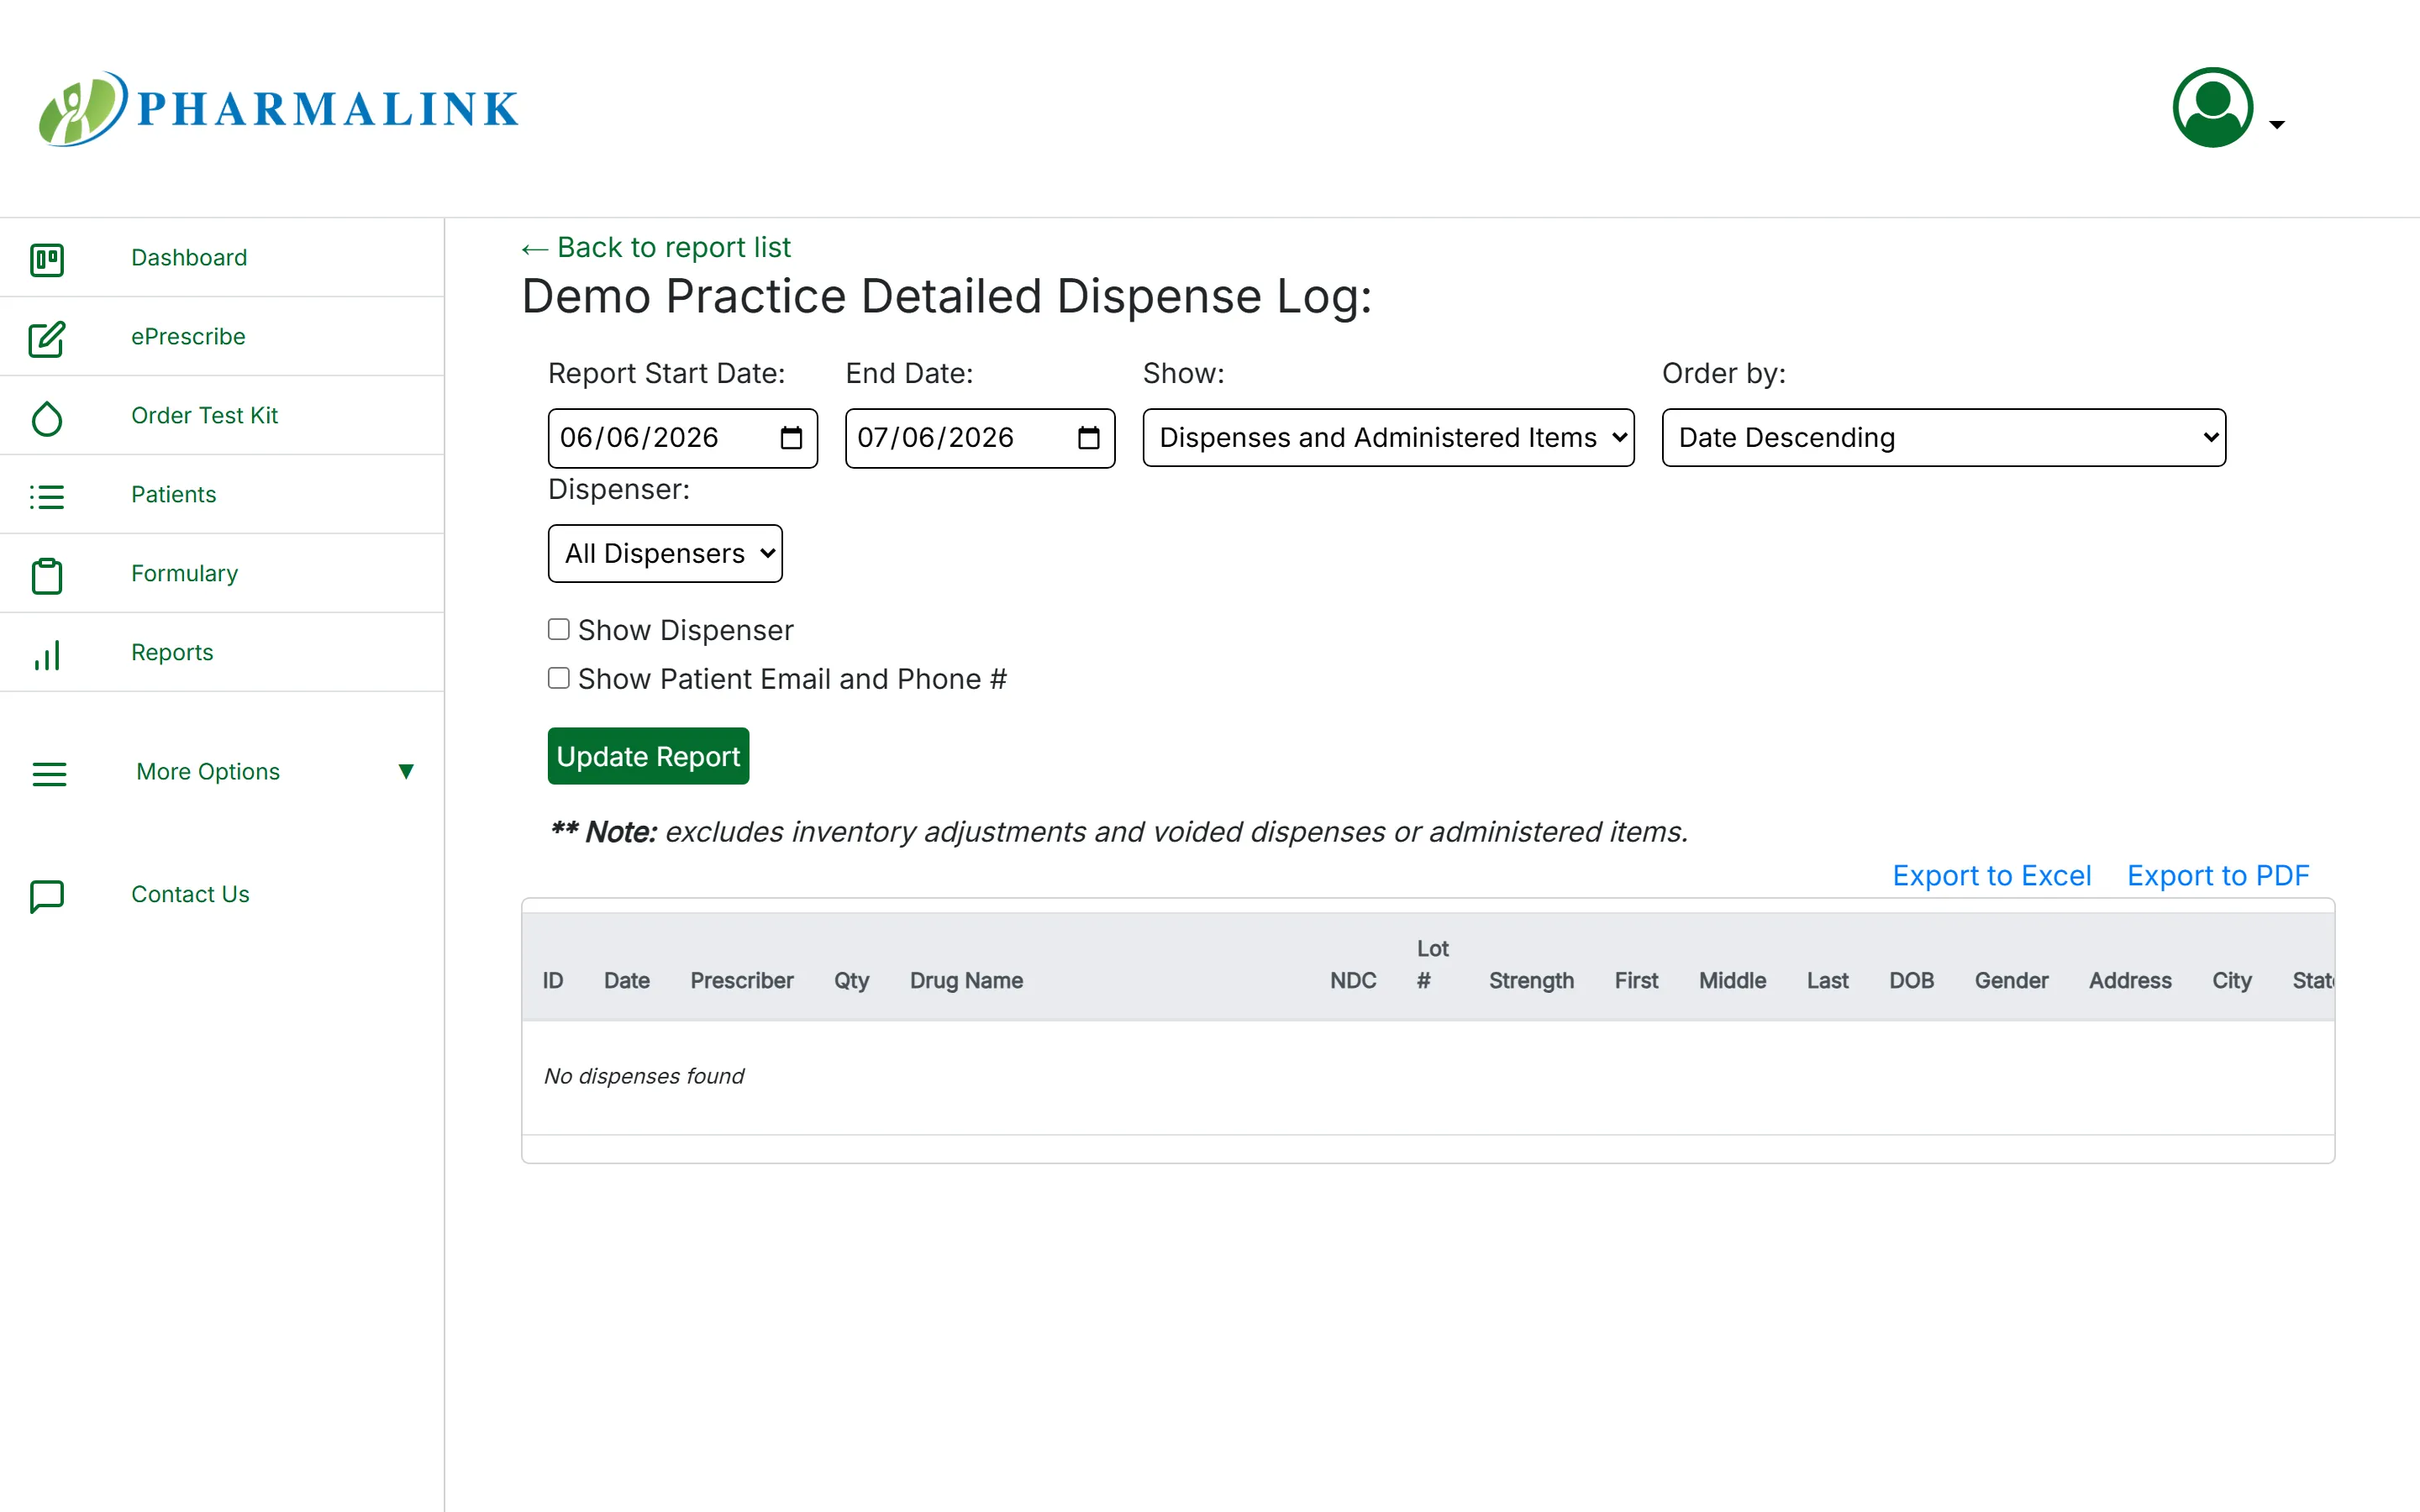Open the End Date calendar picker icon

click(1088, 438)
